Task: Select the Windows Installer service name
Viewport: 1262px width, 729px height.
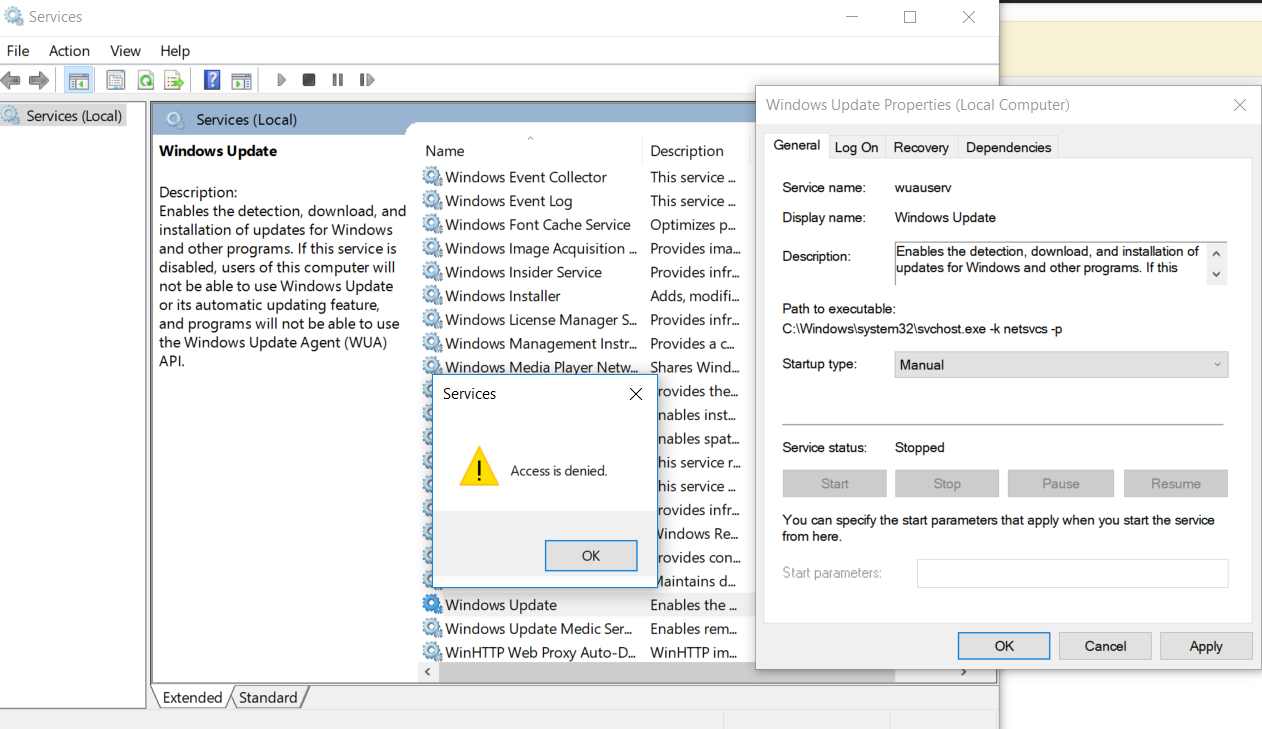Action: [503, 296]
